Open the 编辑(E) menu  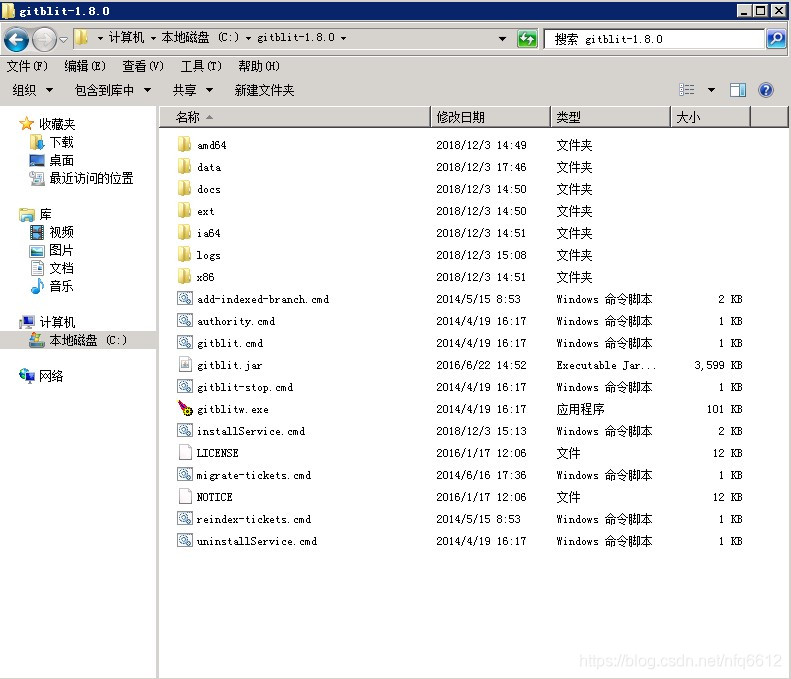click(85, 66)
